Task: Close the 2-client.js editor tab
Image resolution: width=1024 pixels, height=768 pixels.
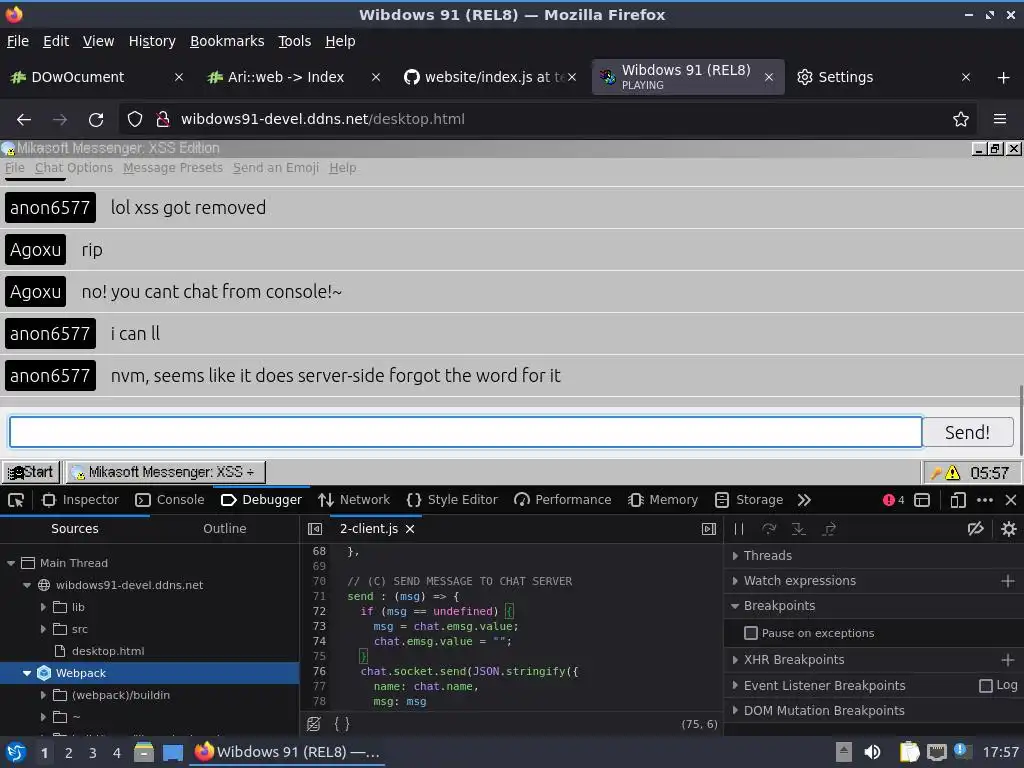Action: [x=410, y=529]
